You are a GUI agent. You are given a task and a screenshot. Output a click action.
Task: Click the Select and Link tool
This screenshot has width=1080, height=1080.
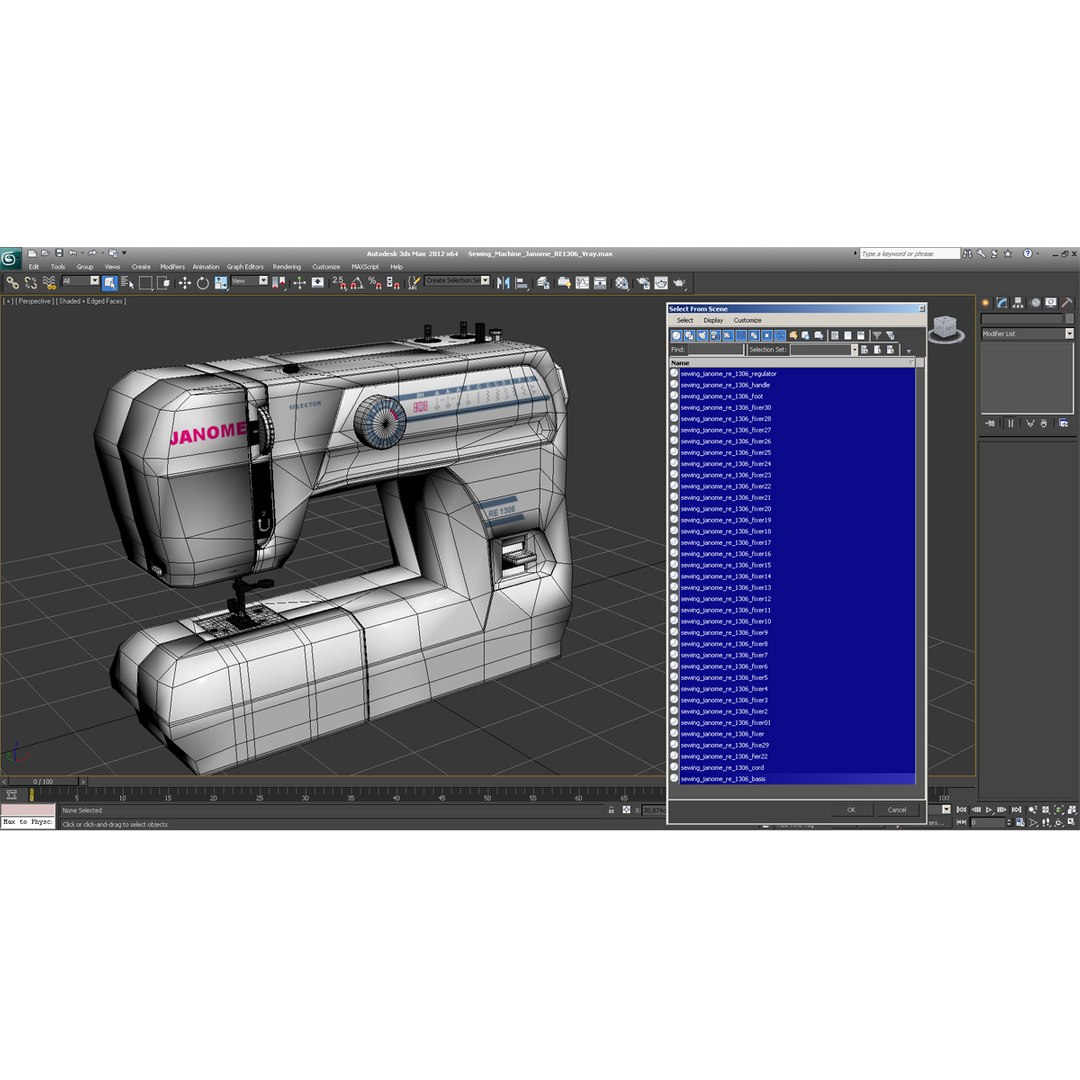click(x=12, y=282)
